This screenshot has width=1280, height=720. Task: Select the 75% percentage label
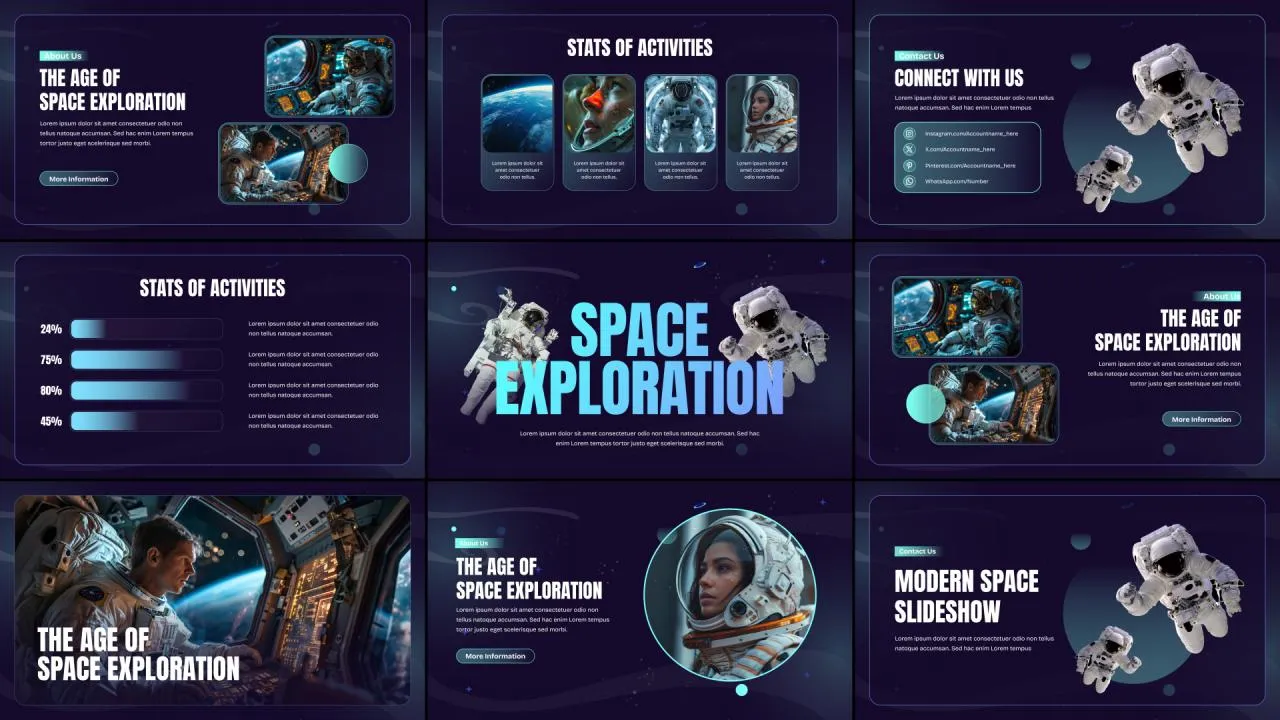click(x=51, y=360)
